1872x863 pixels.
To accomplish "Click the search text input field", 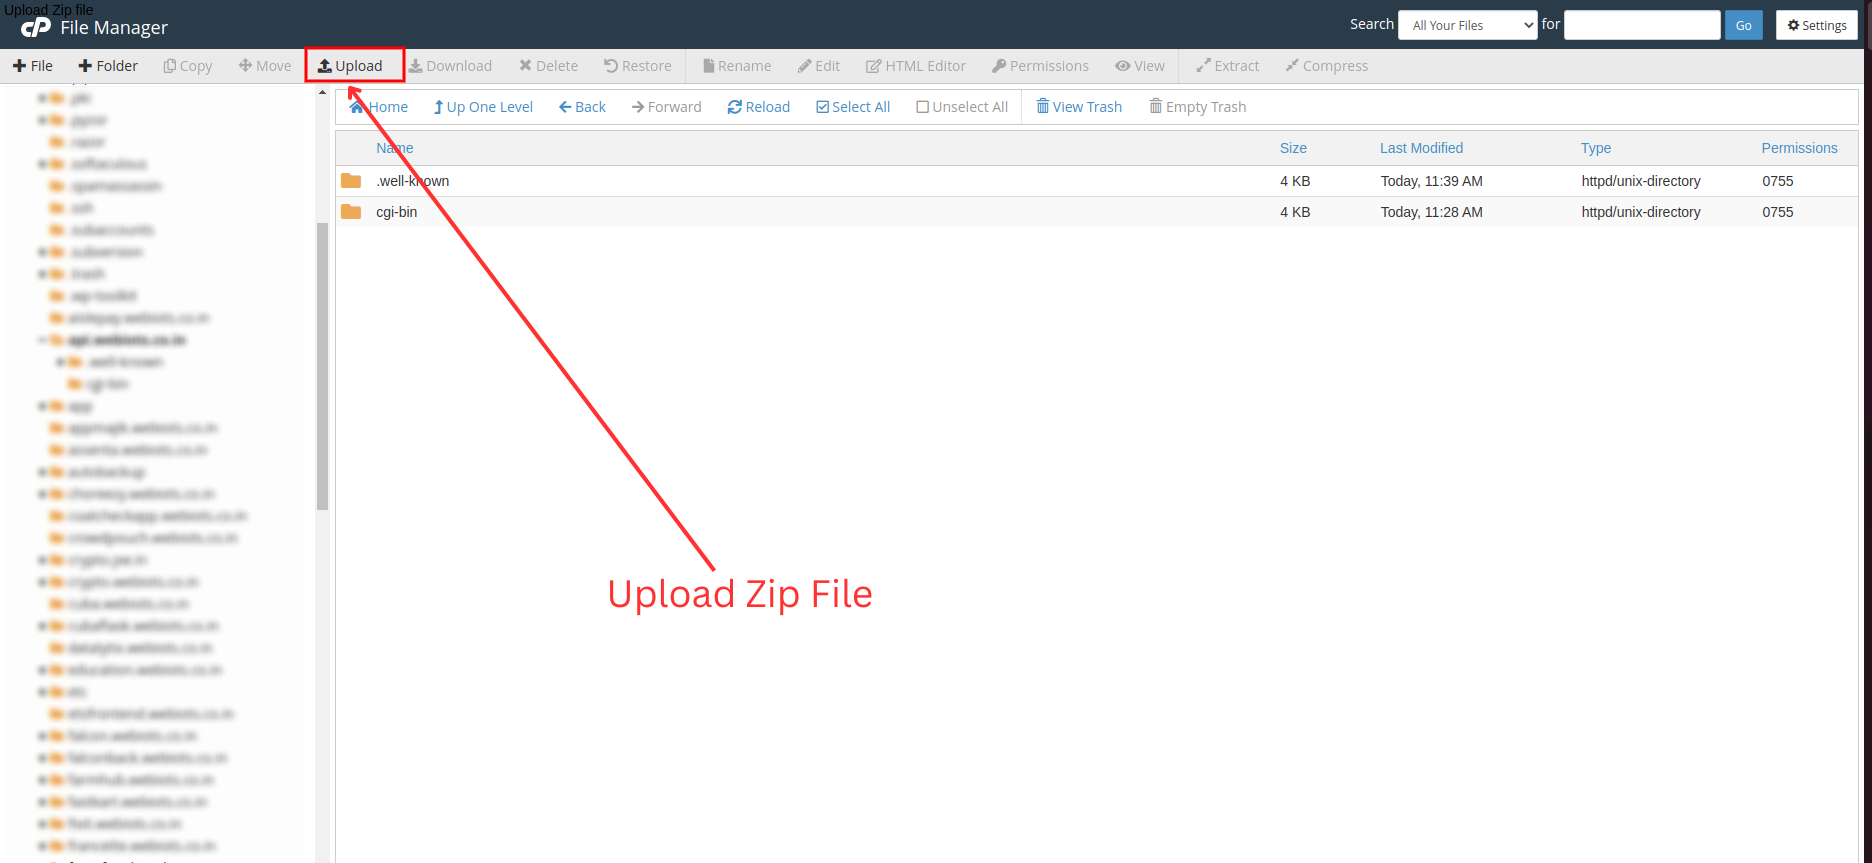I will pyautogui.click(x=1641, y=25).
